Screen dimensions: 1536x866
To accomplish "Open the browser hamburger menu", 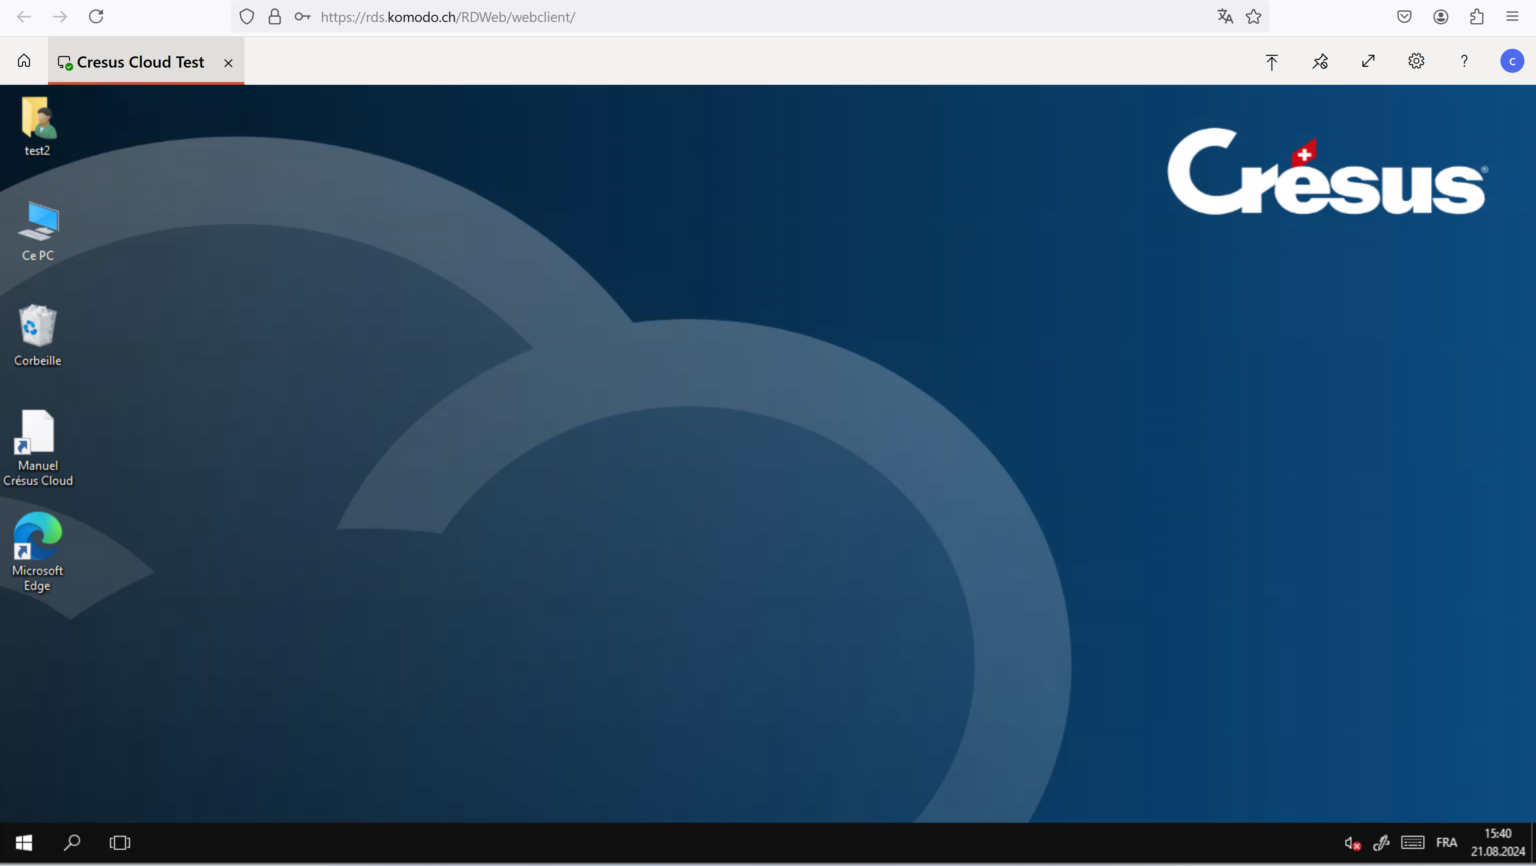I will click(x=1512, y=17).
